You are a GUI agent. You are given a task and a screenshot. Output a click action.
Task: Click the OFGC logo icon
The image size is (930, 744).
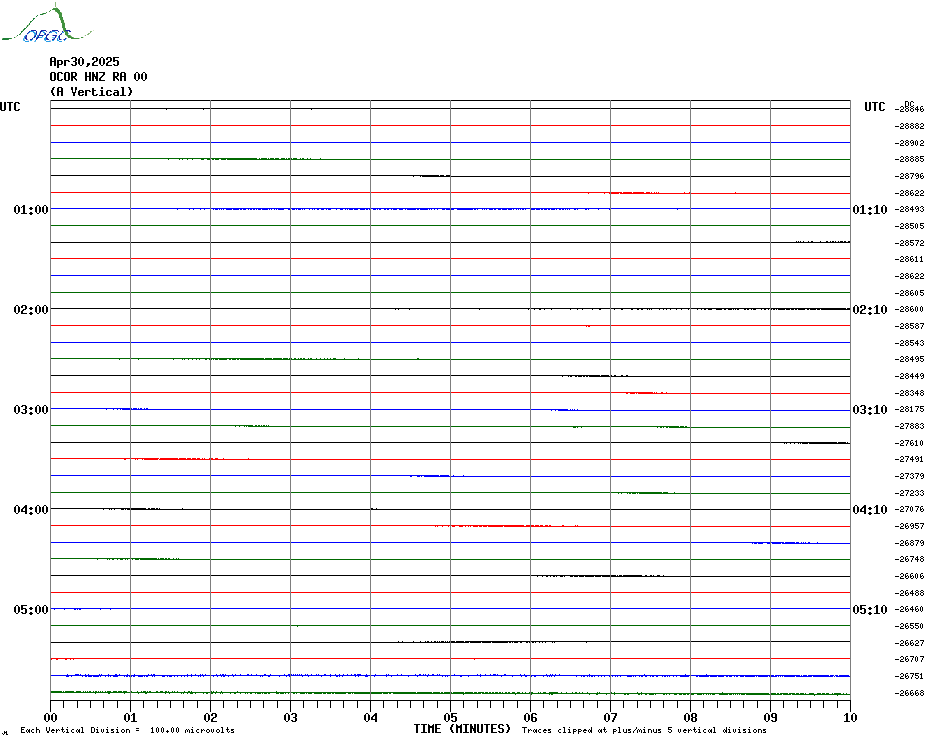pyautogui.click(x=46, y=24)
